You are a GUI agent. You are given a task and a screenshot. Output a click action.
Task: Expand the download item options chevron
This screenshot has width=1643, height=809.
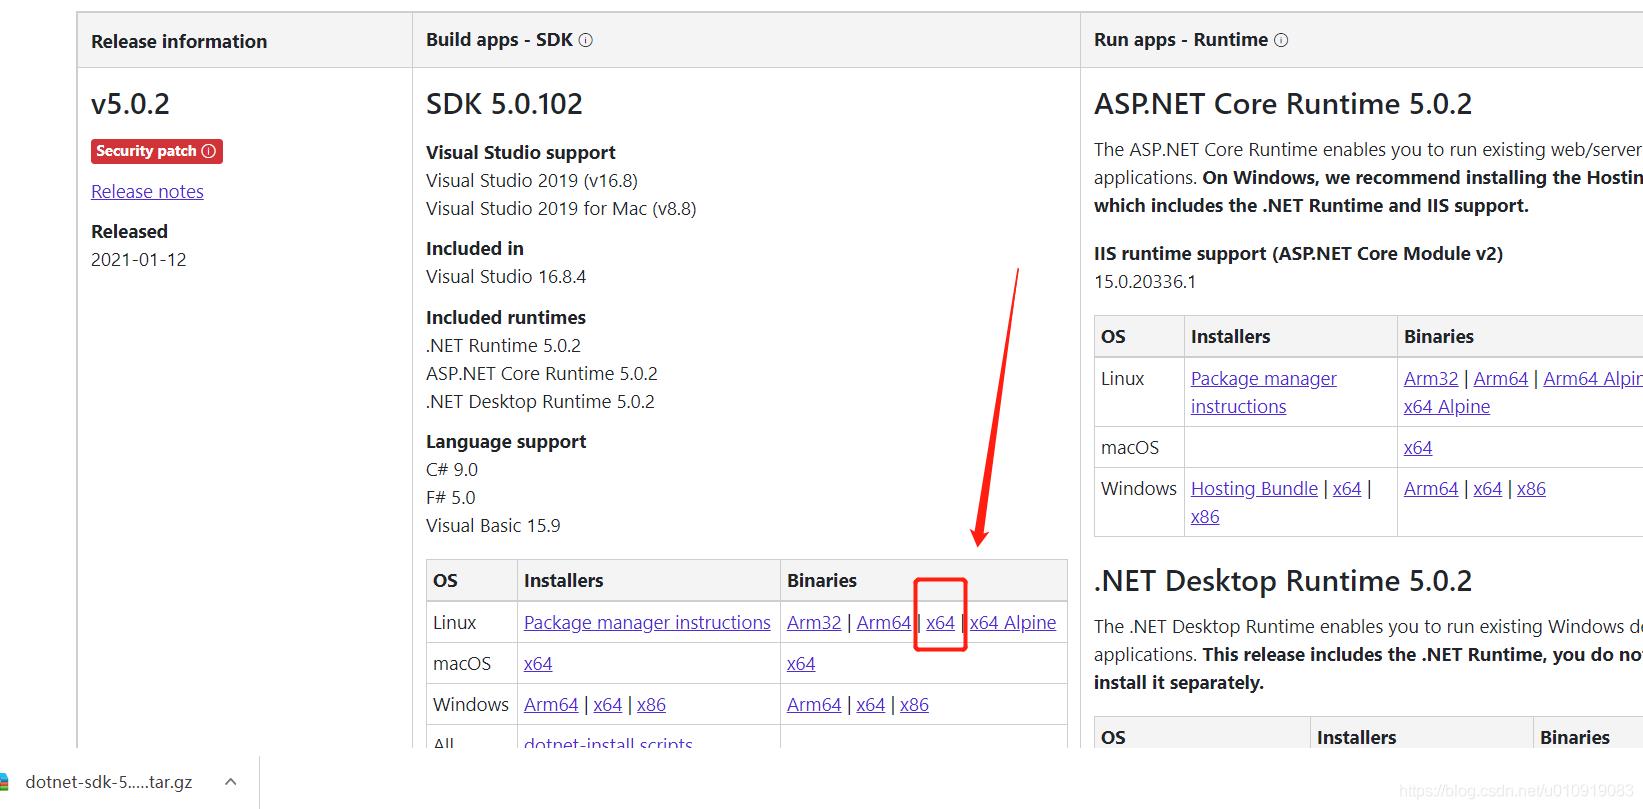(231, 782)
